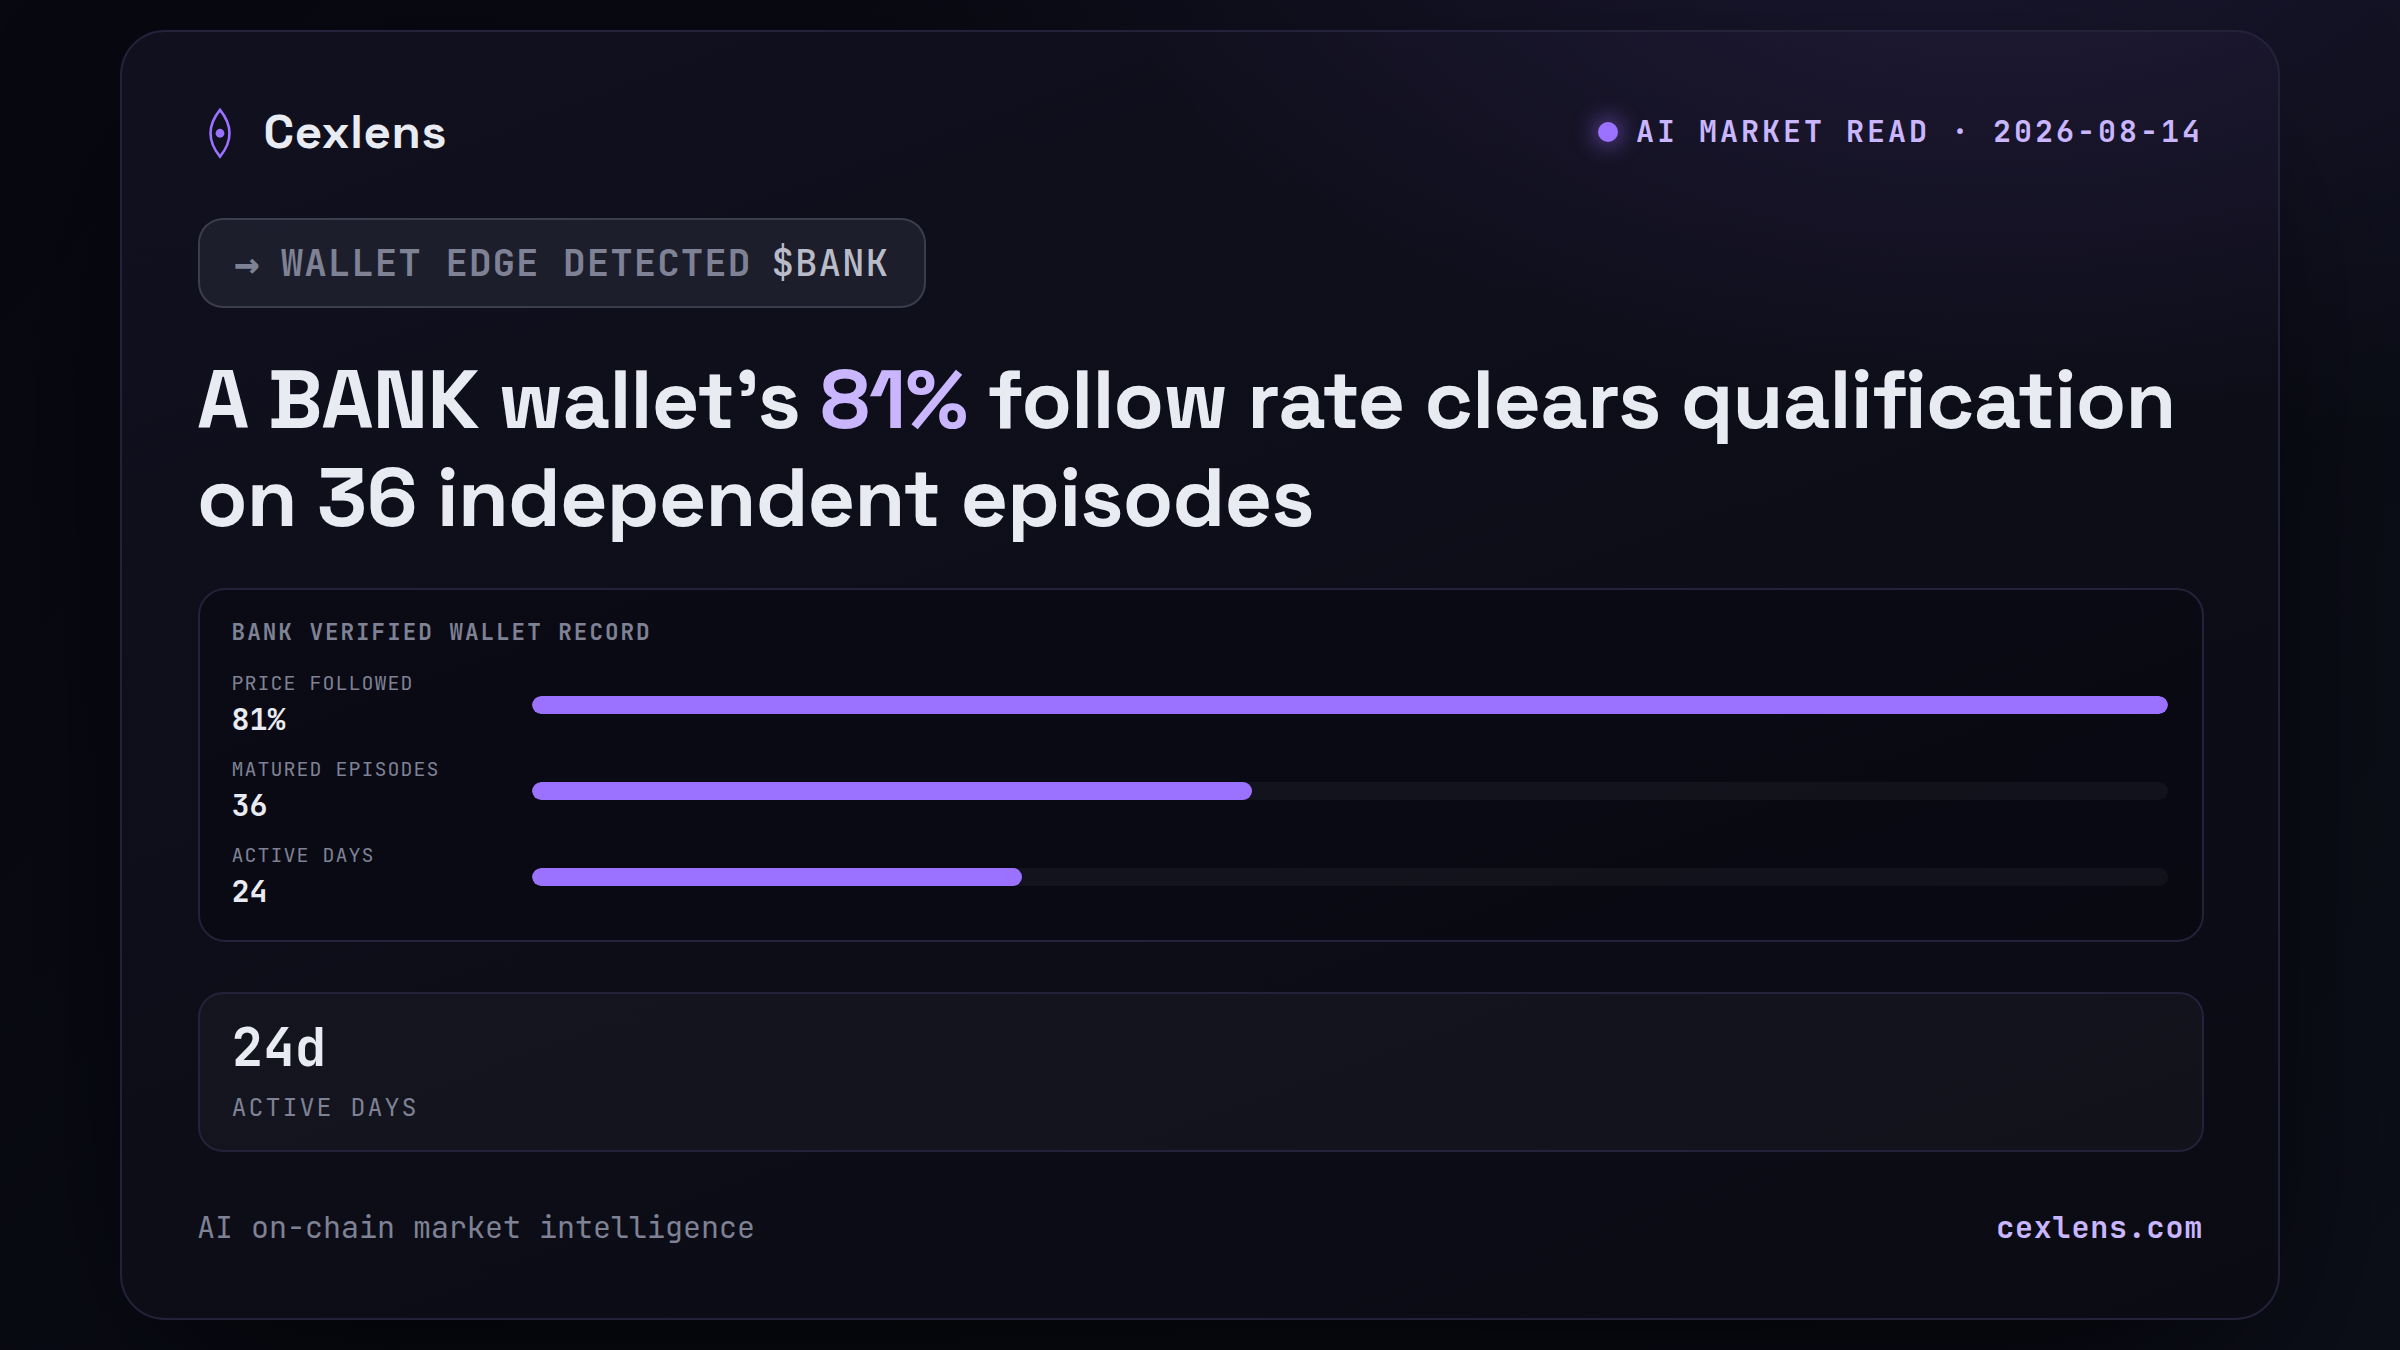Click the ACTIVE DAYS value 24
The image size is (2400, 1350).
click(x=249, y=891)
